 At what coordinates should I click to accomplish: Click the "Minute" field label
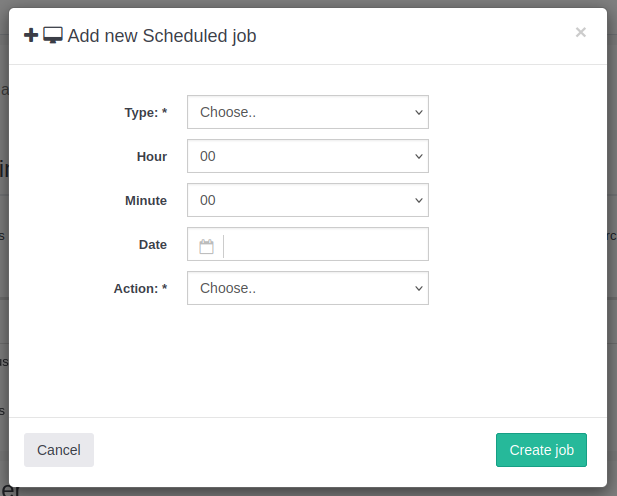point(146,201)
